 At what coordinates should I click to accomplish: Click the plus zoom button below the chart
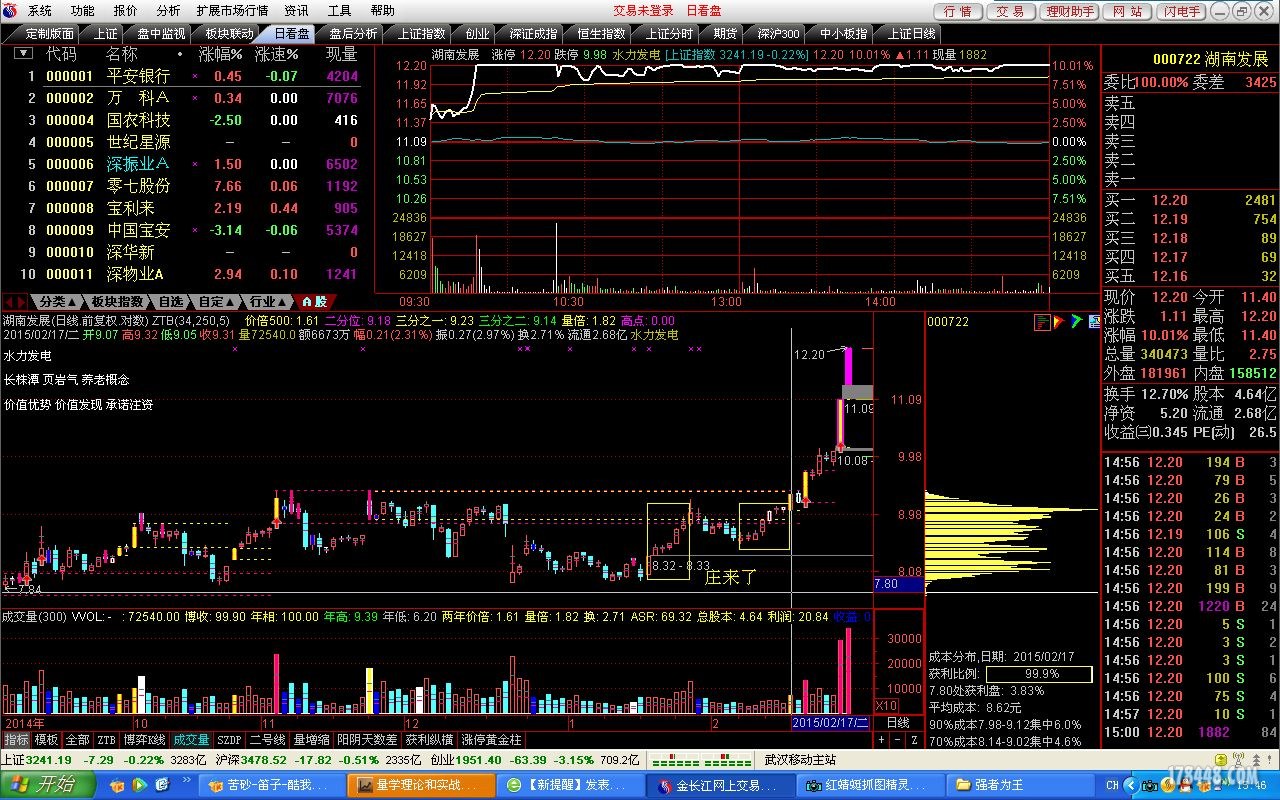point(882,740)
